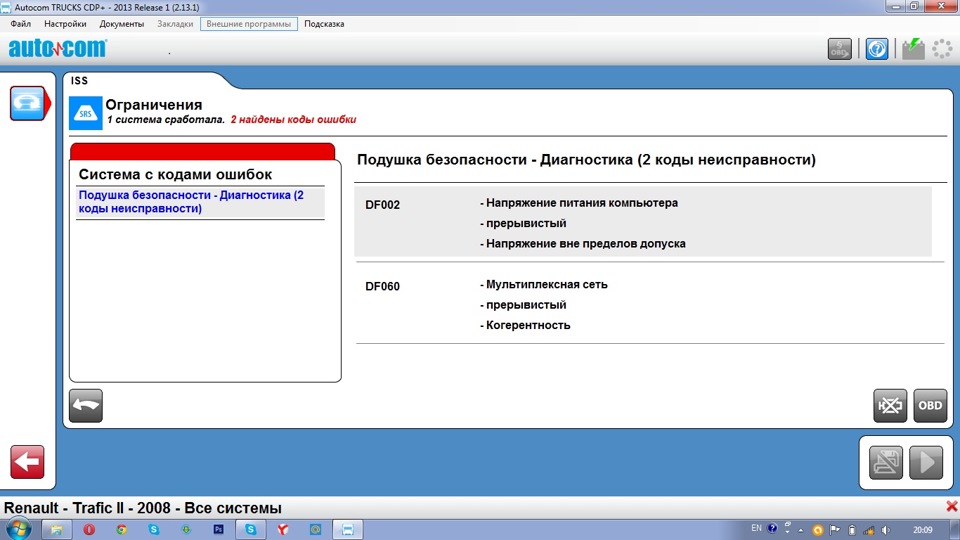Click Мультиплексная сеть text
The height and width of the screenshot is (540, 960).
click(x=547, y=285)
